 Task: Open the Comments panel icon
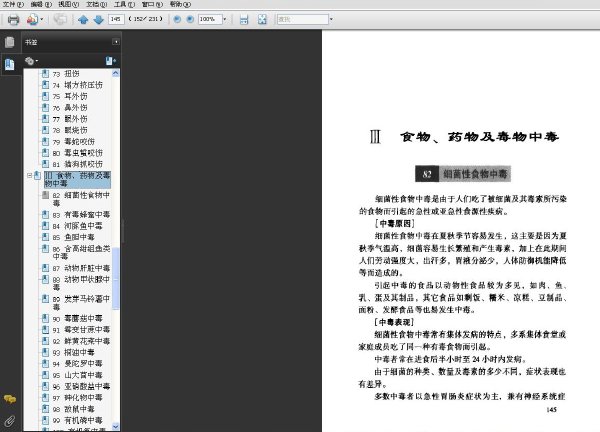10,399
